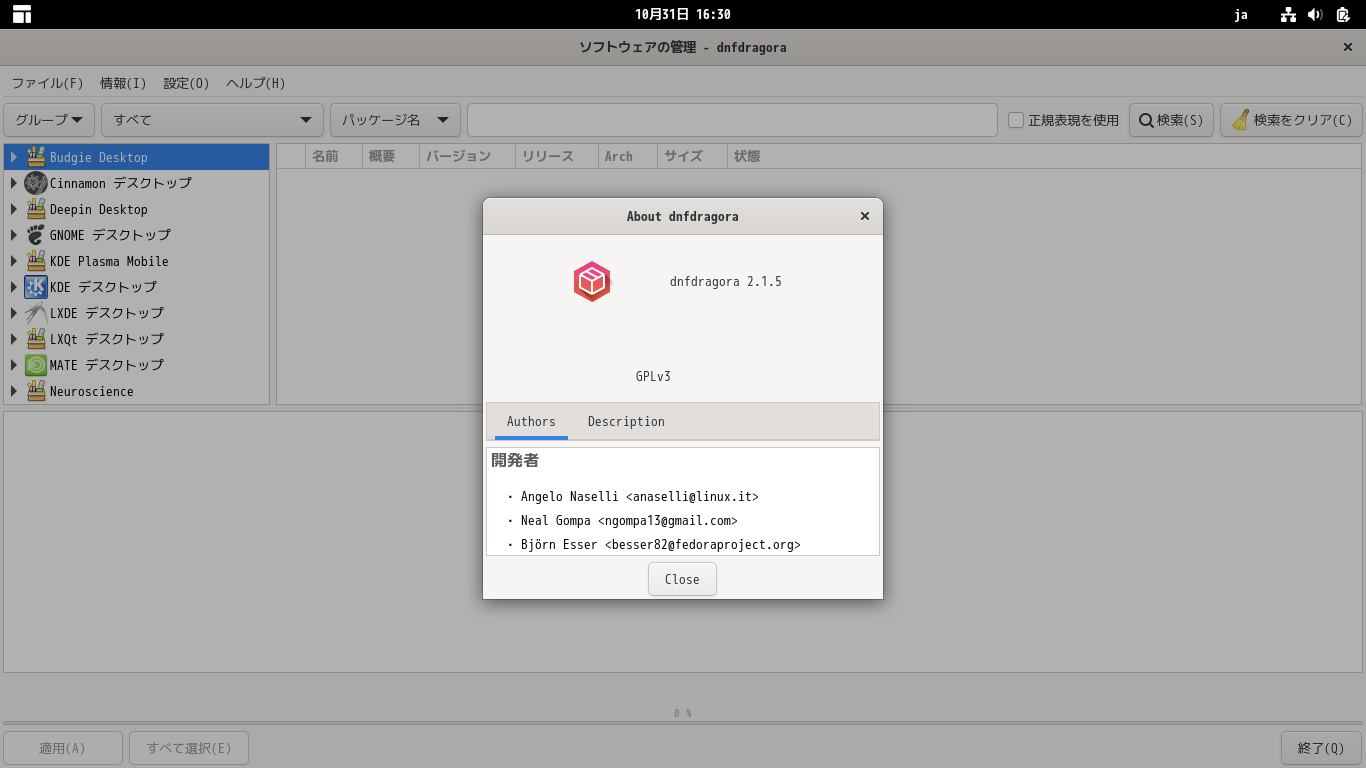Switch to the Authors tab

click(531, 422)
